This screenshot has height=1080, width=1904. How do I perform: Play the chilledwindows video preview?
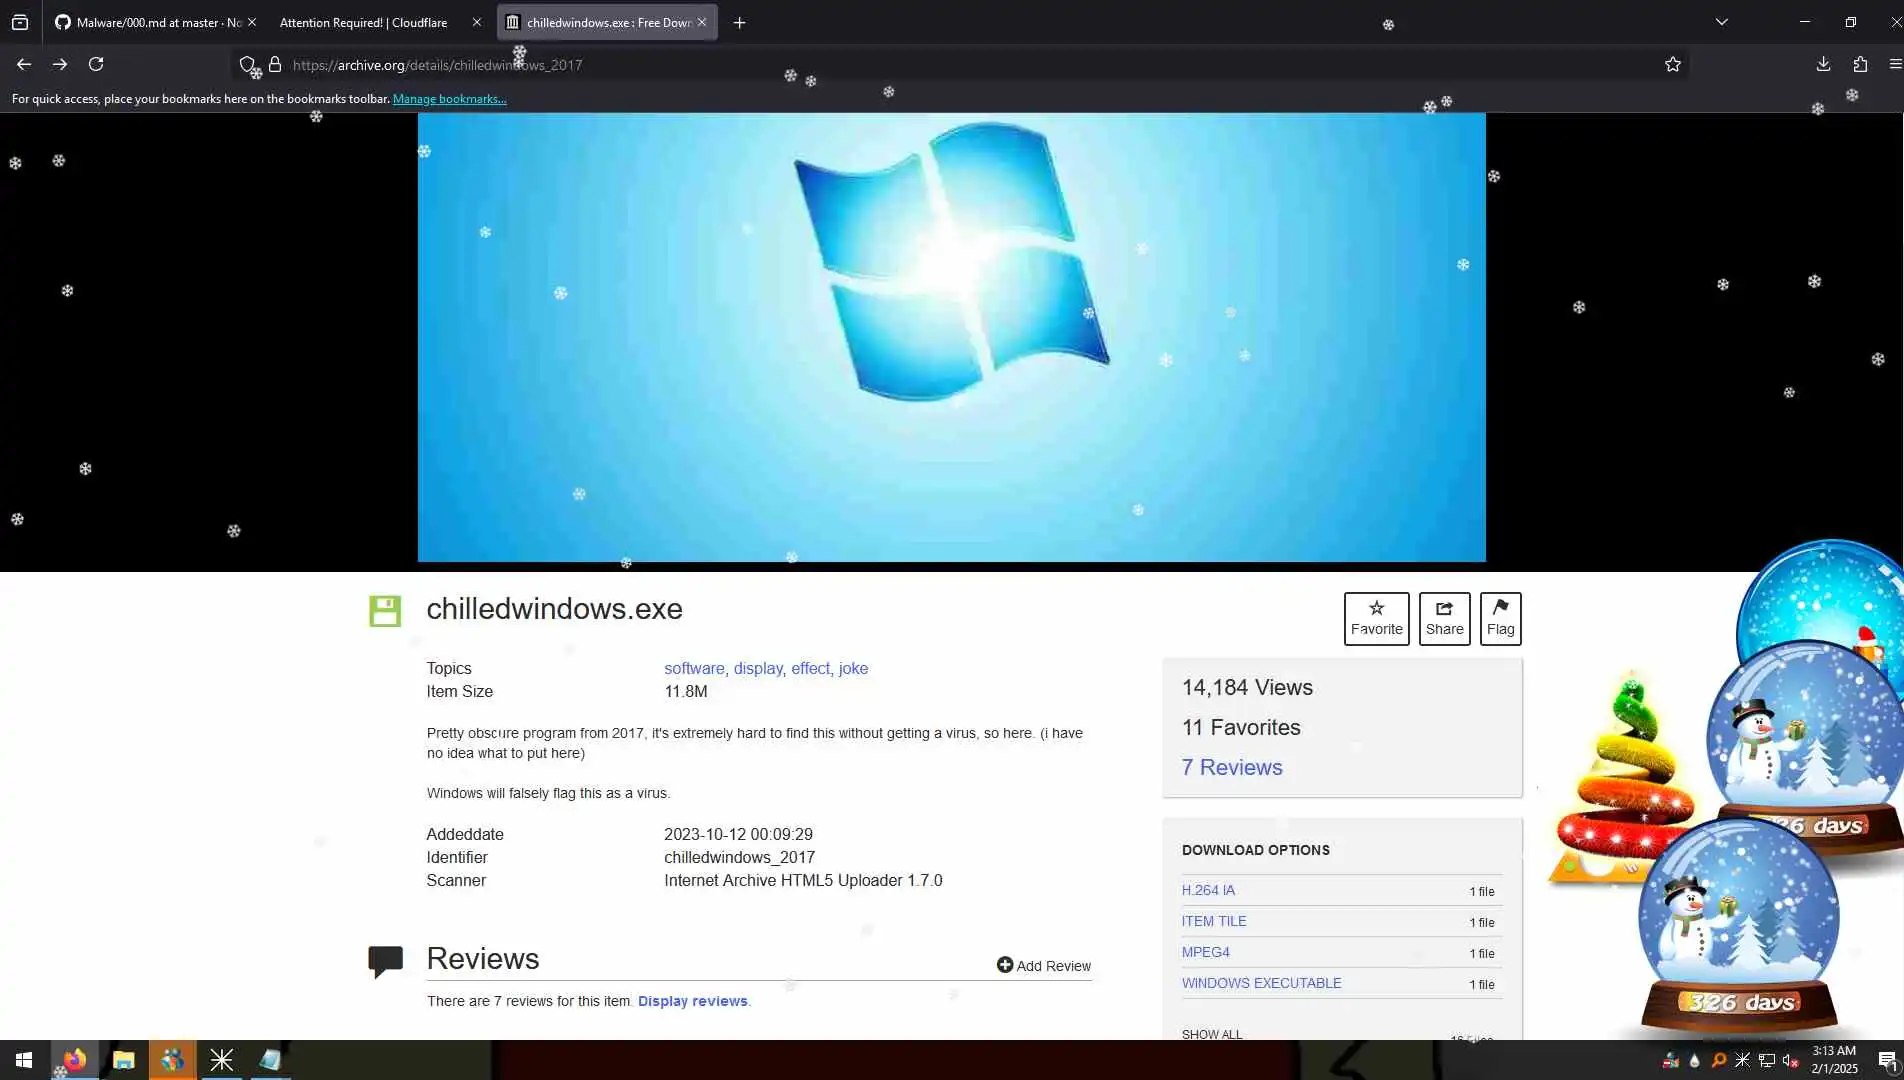click(952, 337)
